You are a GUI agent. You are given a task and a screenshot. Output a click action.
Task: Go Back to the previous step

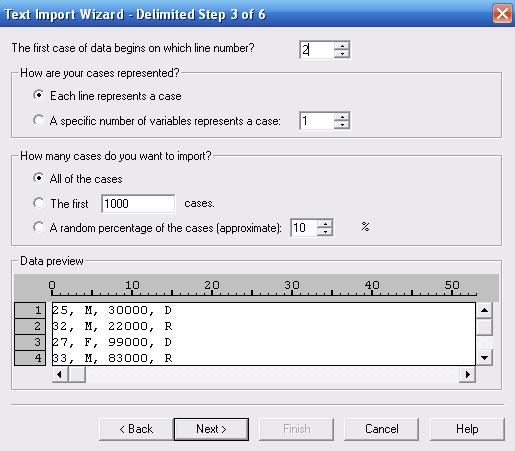136,429
